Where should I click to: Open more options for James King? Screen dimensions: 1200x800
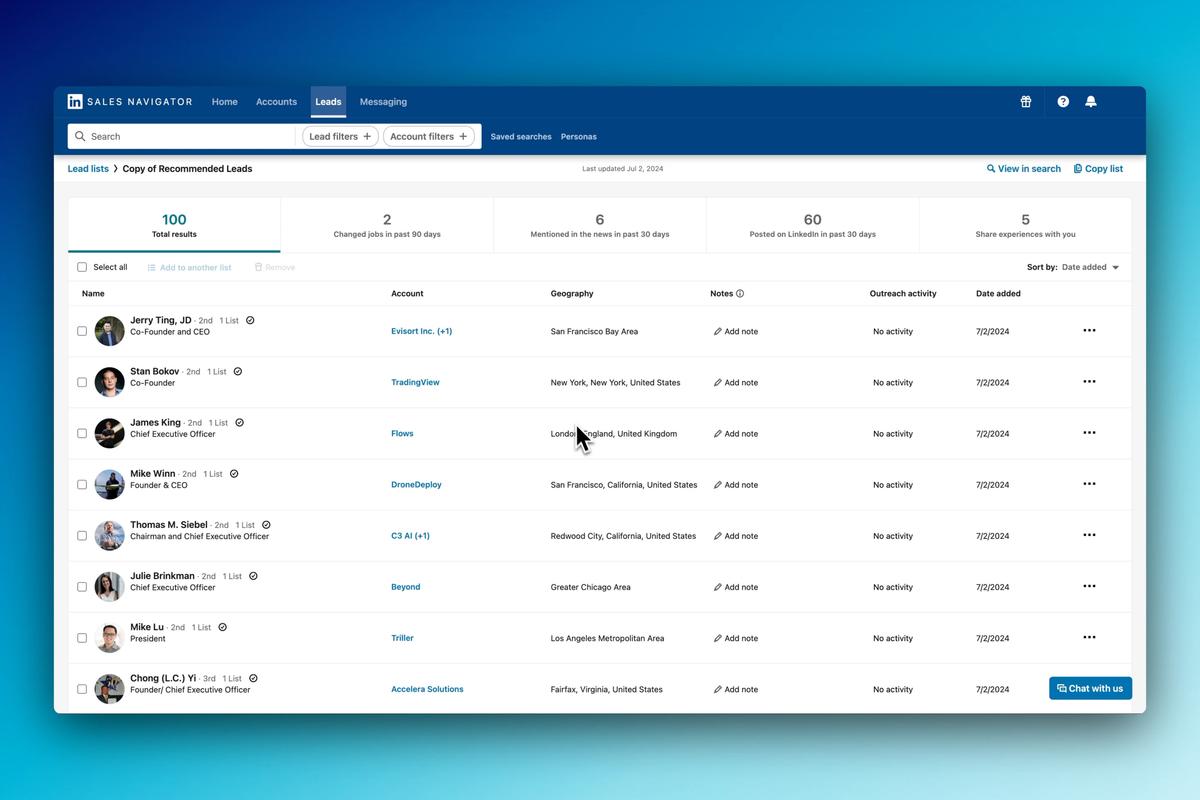[x=1089, y=432]
